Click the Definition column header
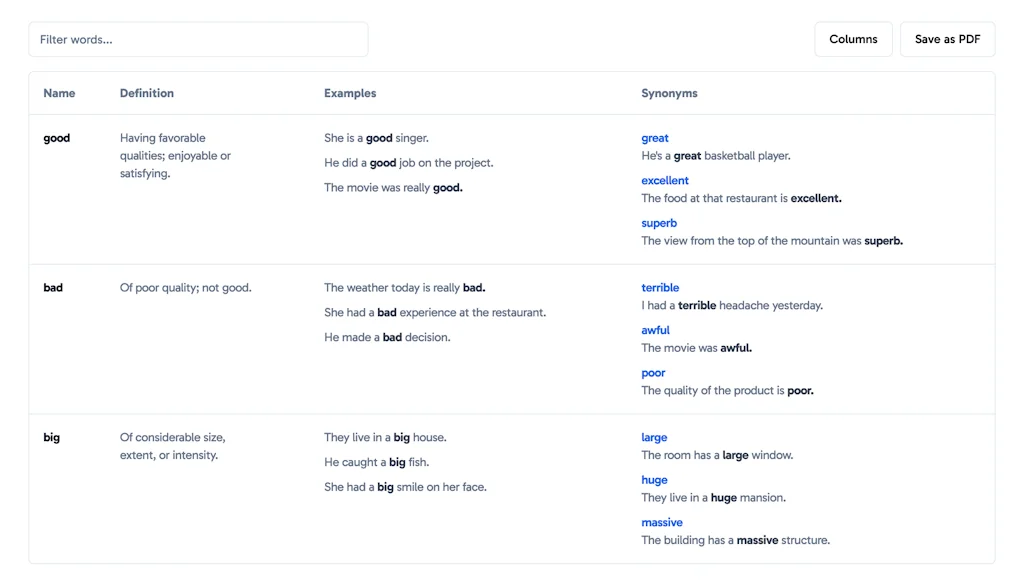This screenshot has width=1024, height=584. tap(146, 93)
